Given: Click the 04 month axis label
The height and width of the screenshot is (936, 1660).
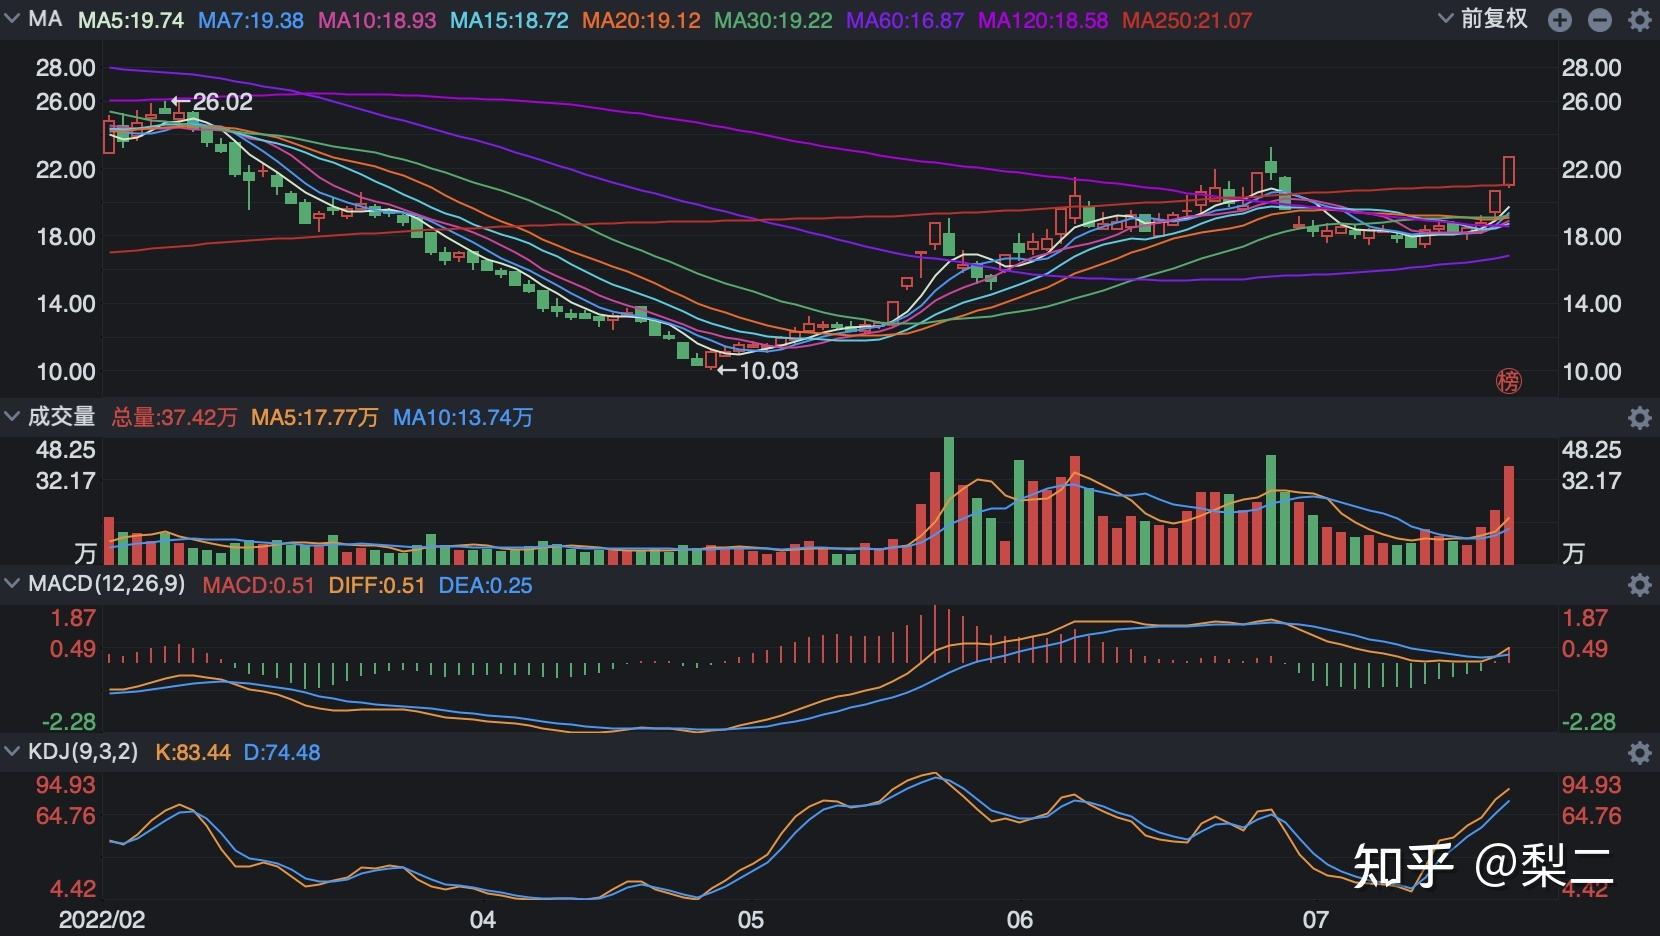Looking at the screenshot, I should [483, 919].
